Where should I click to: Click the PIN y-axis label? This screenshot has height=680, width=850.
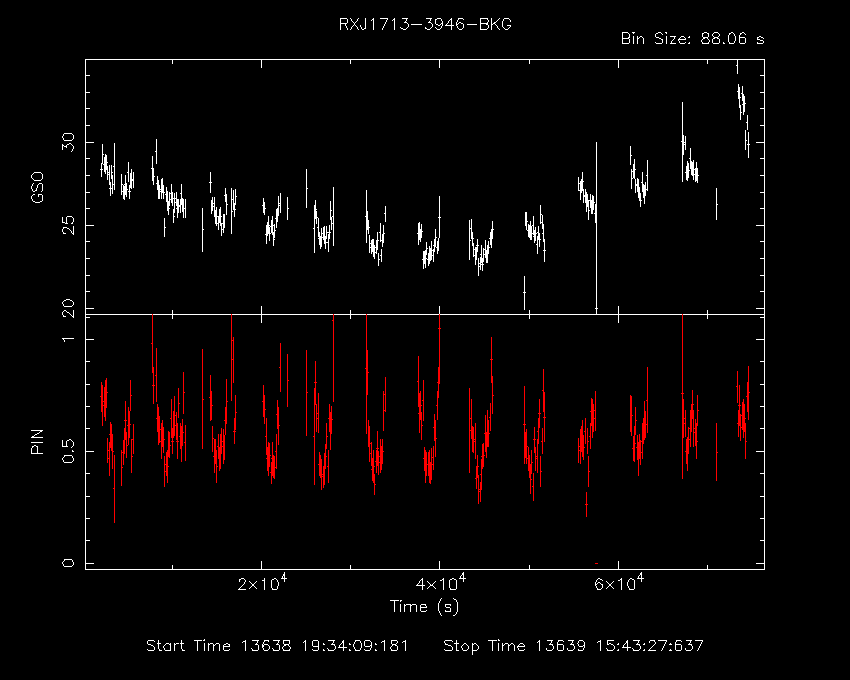coord(37,441)
